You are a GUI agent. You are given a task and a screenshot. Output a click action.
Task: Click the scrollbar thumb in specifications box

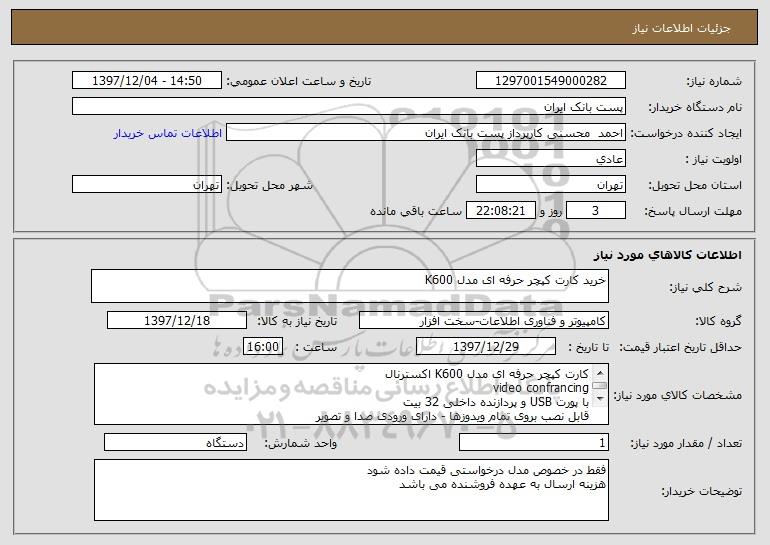pyautogui.click(x=600, y=386)
